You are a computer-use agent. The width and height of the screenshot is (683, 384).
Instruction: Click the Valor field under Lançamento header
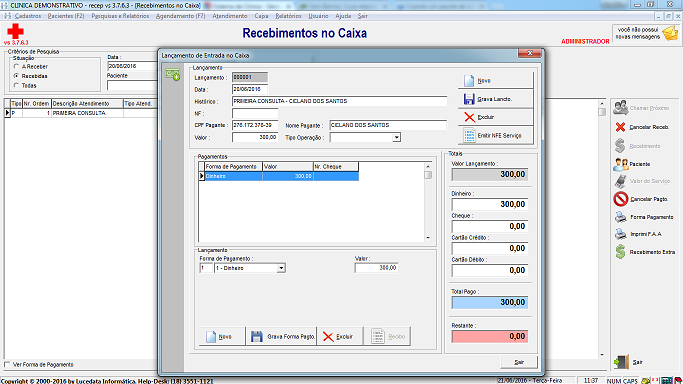[255, 138]
